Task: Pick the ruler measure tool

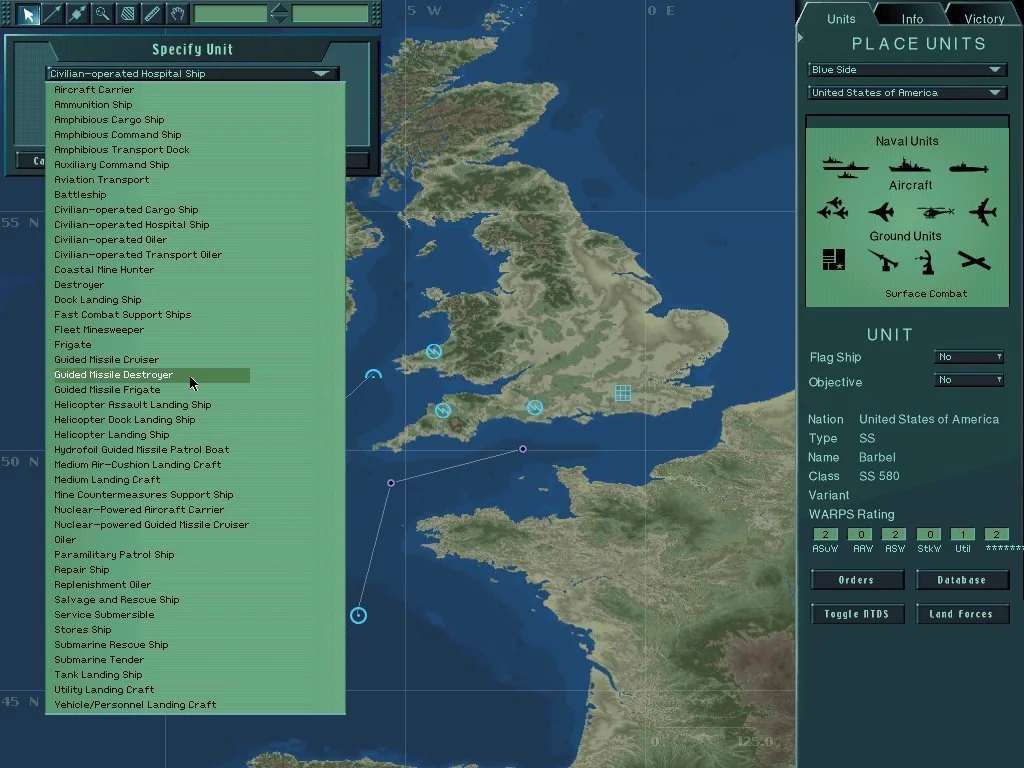Action: click(152, 14)
